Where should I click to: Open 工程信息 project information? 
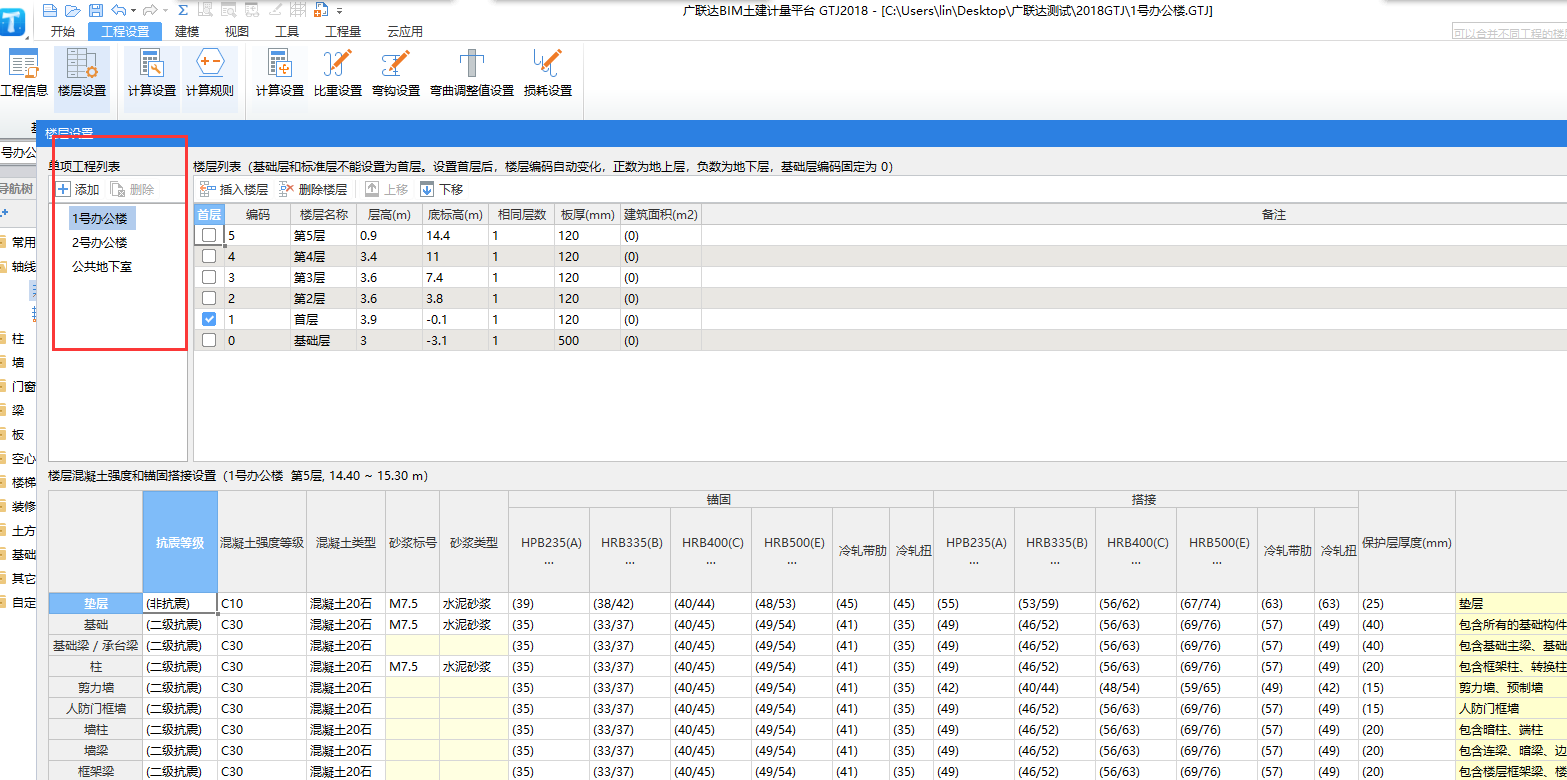click(23, 73)
